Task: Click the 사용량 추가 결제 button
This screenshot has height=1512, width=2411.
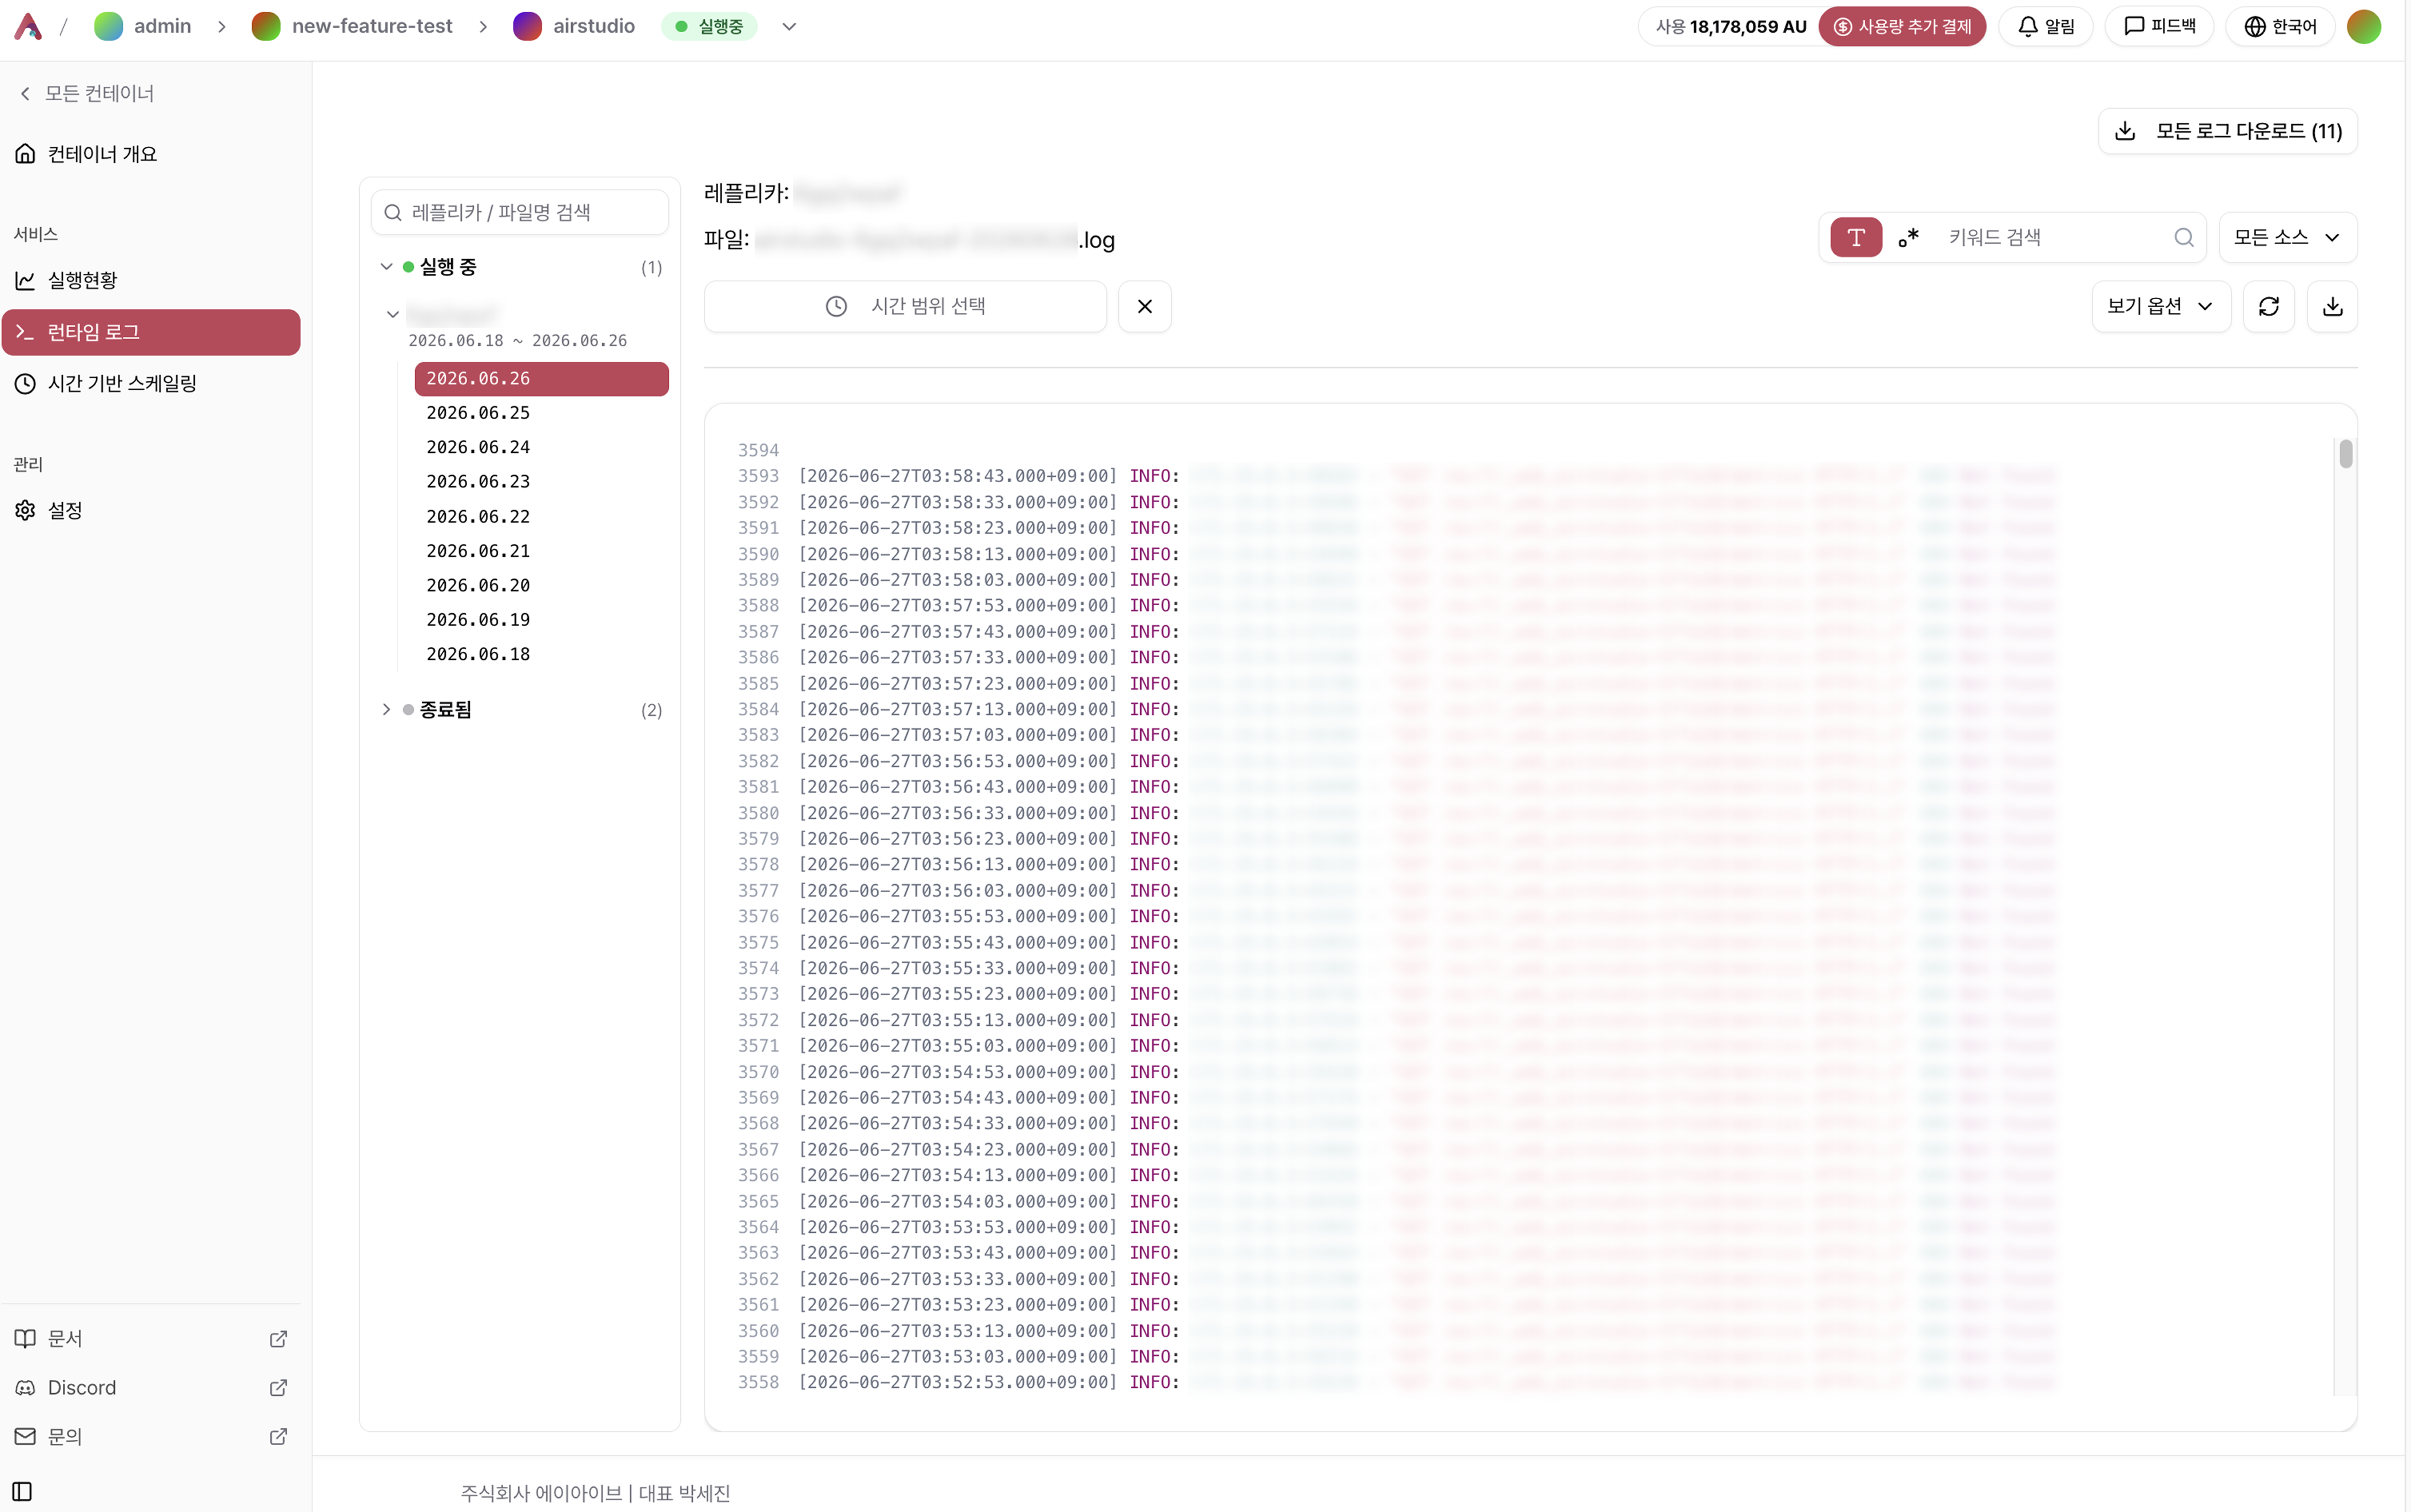Action: (x=1902, y=27)
